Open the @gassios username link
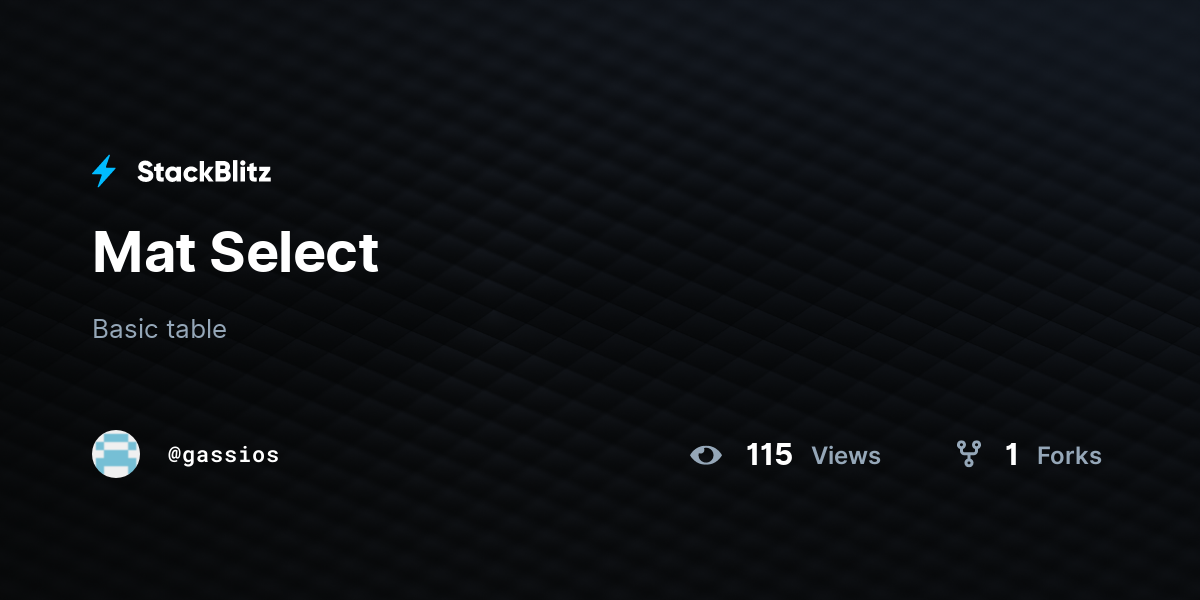1200x600 pixels. tap(223, 455)
